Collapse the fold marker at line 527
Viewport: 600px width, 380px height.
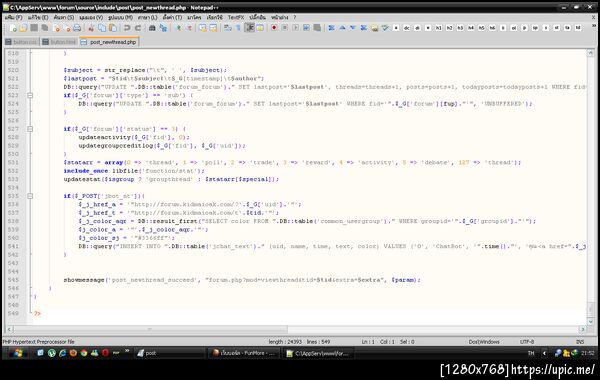pos(30,129)
